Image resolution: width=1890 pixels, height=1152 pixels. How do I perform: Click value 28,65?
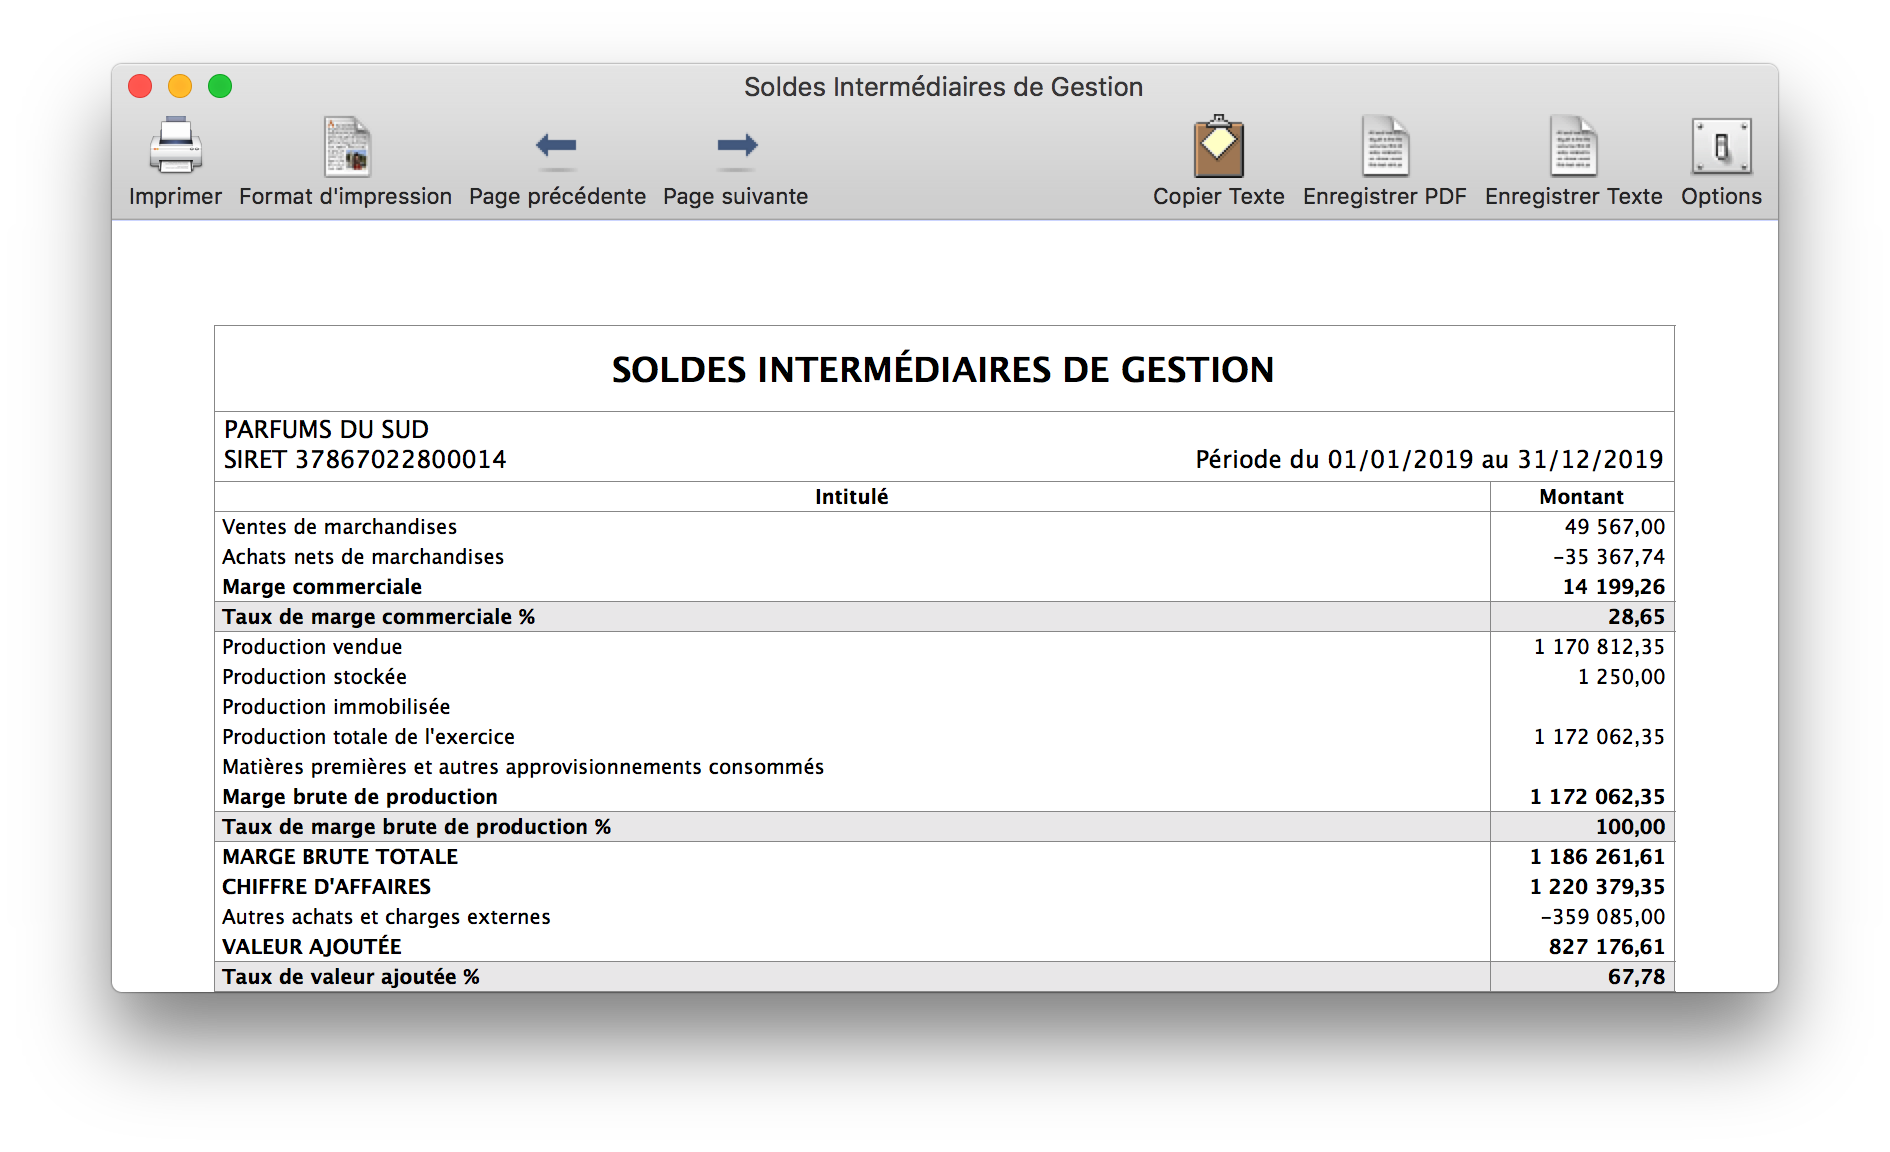click(1637, 617)
